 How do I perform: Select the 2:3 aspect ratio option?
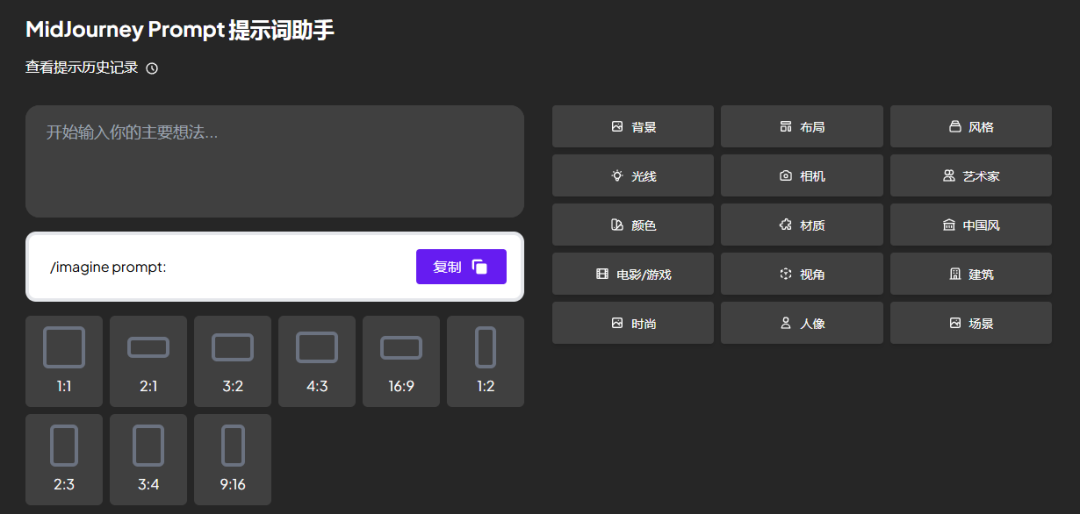click(64, 459)
